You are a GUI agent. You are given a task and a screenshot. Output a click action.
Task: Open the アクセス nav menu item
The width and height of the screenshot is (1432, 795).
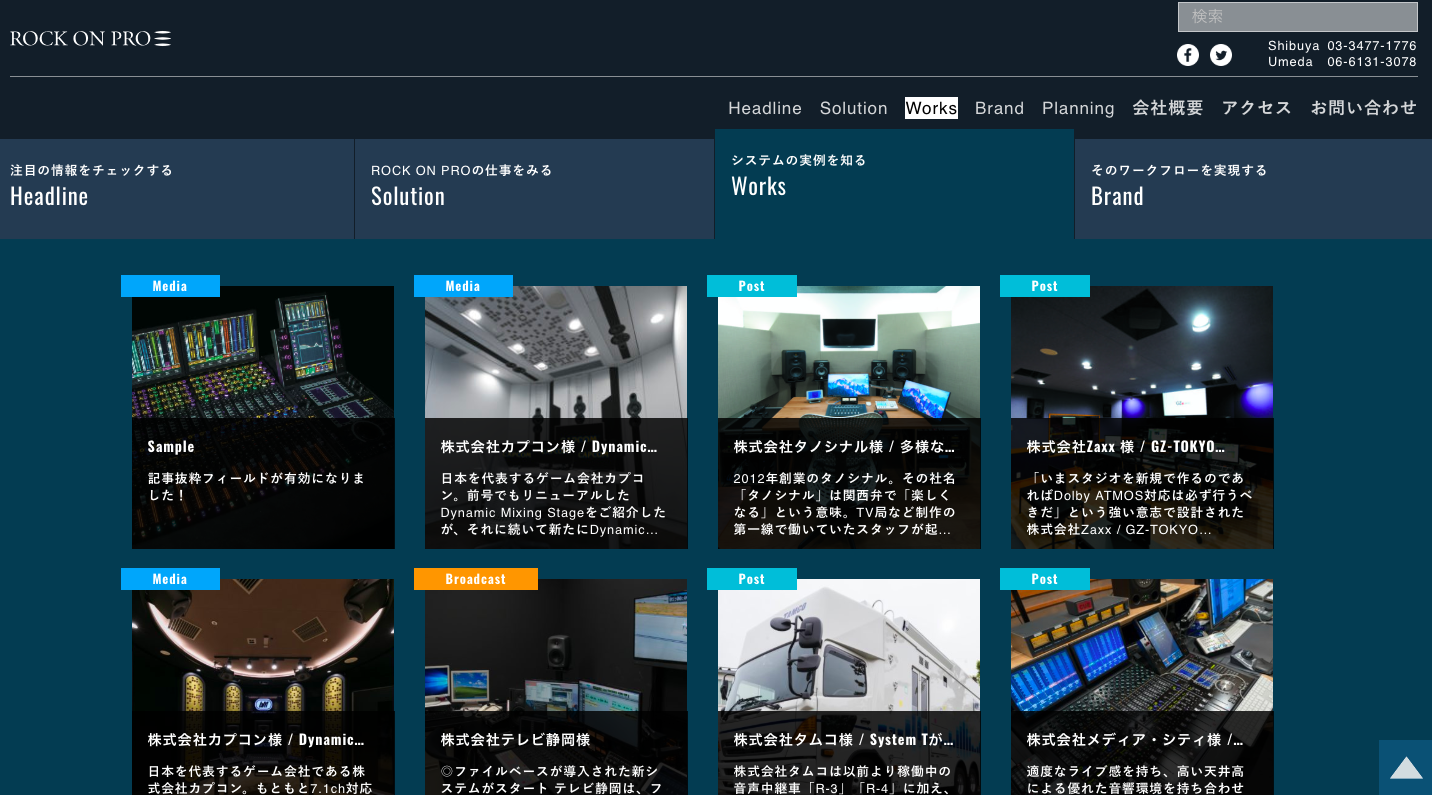1257,108
